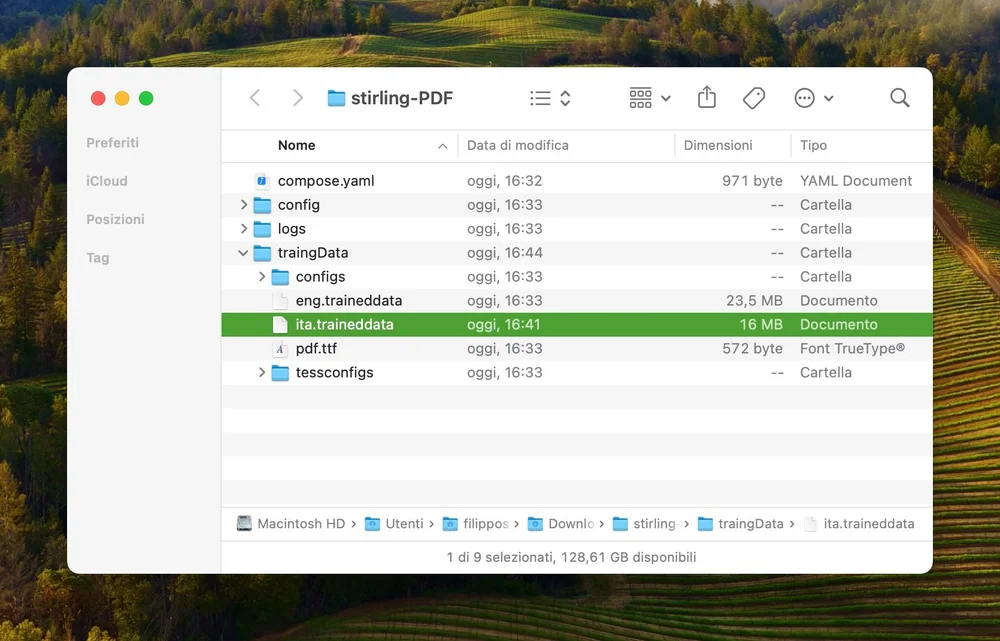Select Preferiti in the sidebar
The image size is (1000, 641).
point(112,142)
